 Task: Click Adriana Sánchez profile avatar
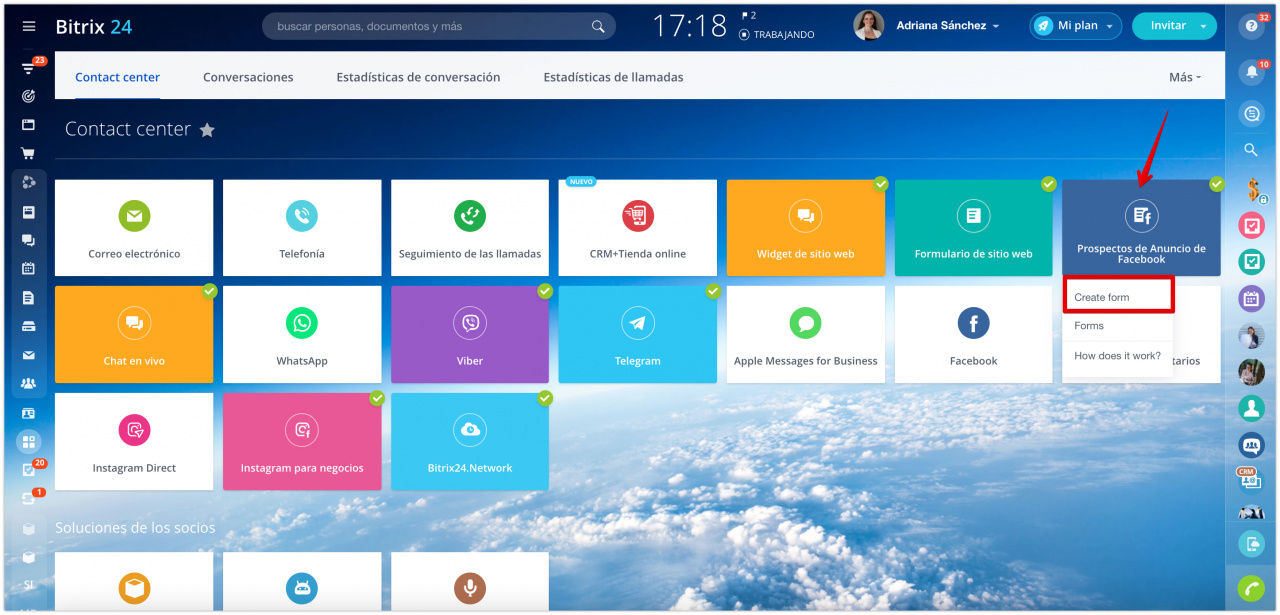point(868,26)
